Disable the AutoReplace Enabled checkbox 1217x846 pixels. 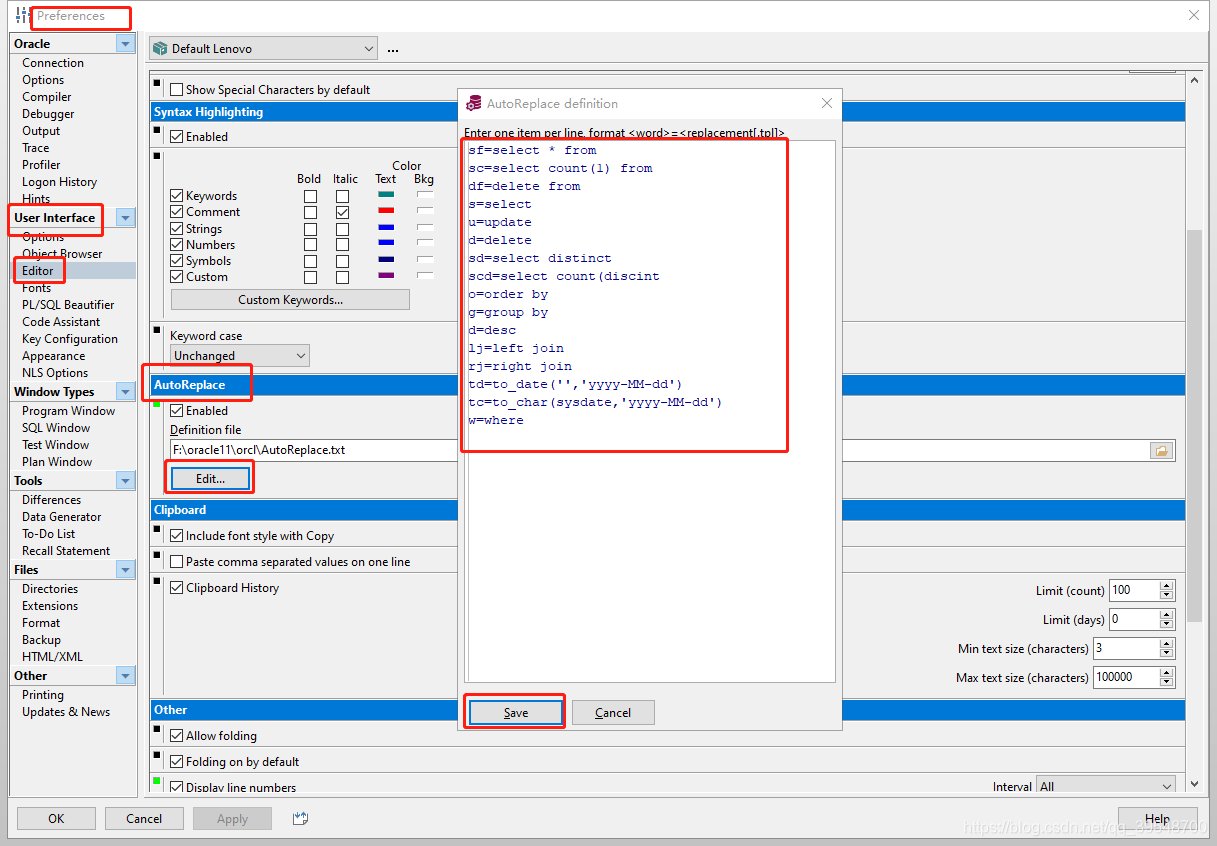pyautogui.click(x=177, y=410)
